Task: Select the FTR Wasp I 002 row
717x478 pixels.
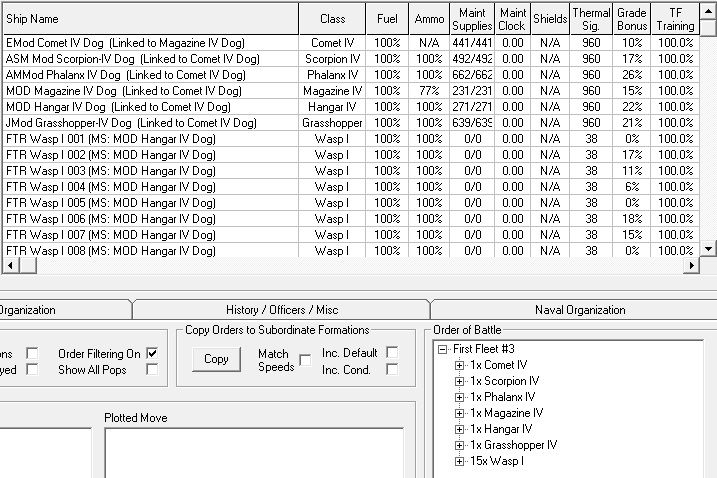Action: (x=351, y=155)
